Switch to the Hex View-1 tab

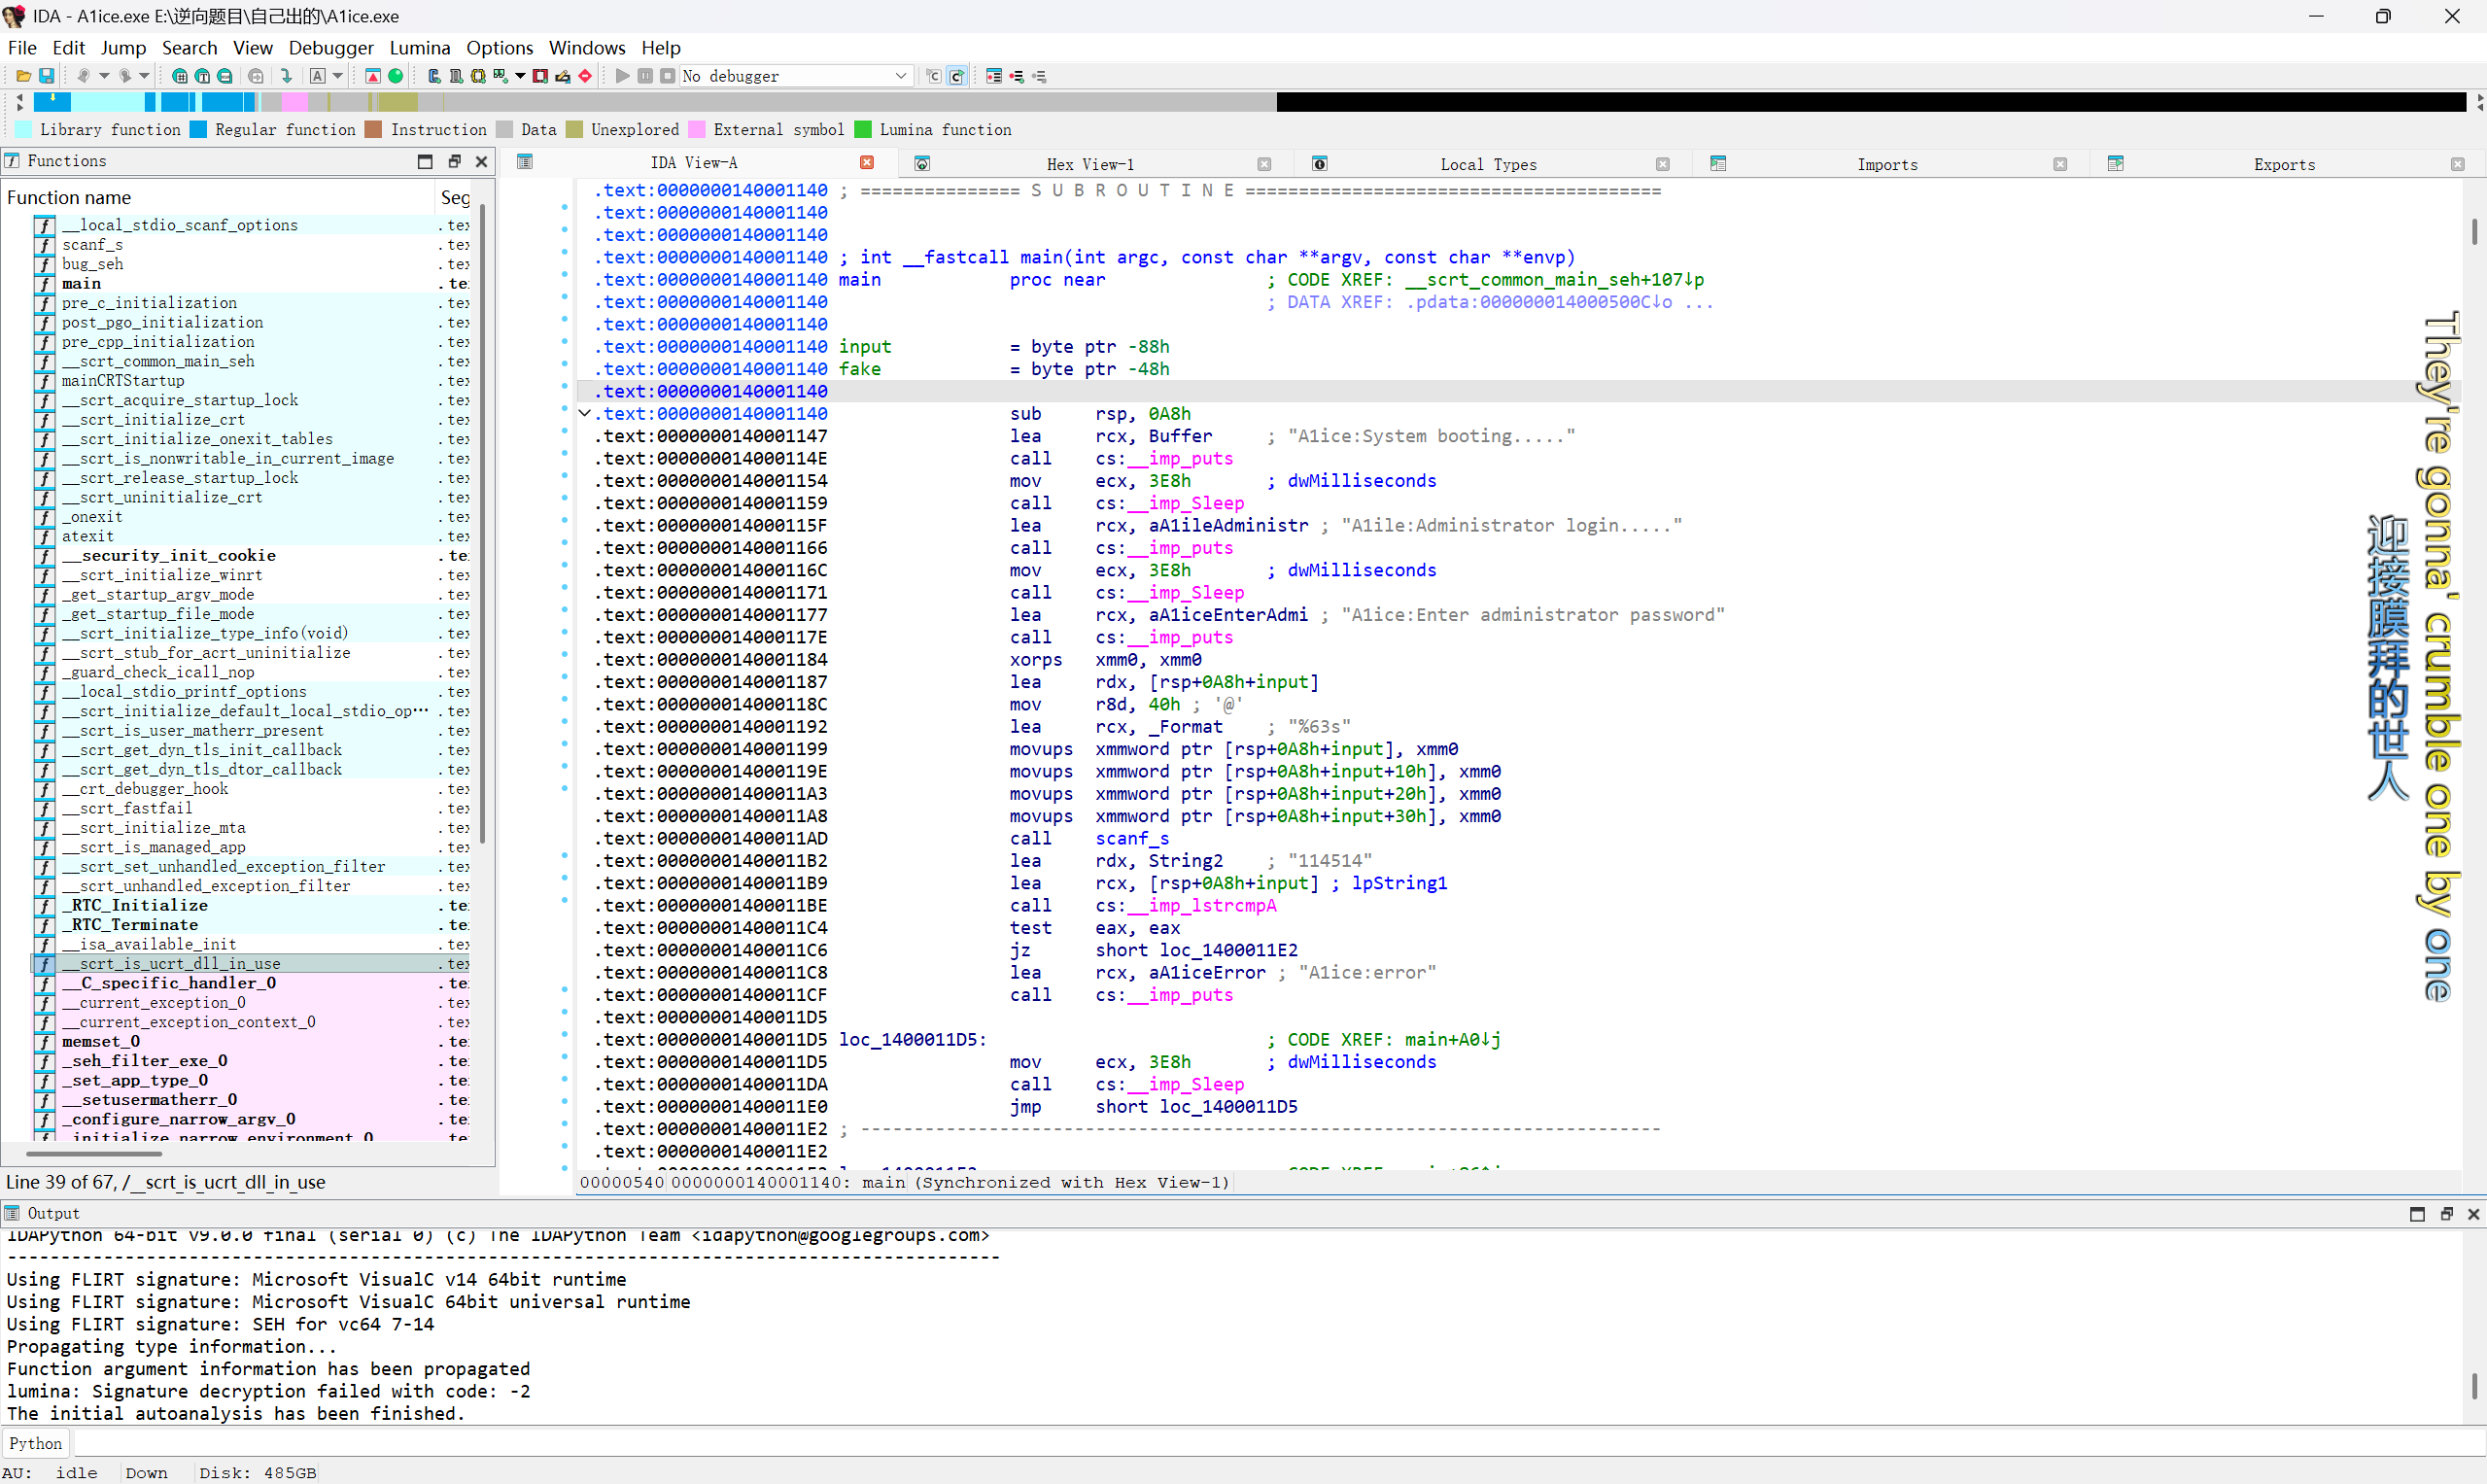pos(1089,164)
